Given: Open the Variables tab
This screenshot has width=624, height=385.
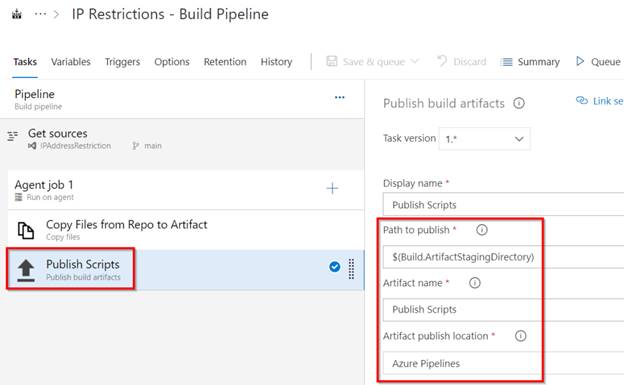Looking at the screenshot, I should point(71,62).
